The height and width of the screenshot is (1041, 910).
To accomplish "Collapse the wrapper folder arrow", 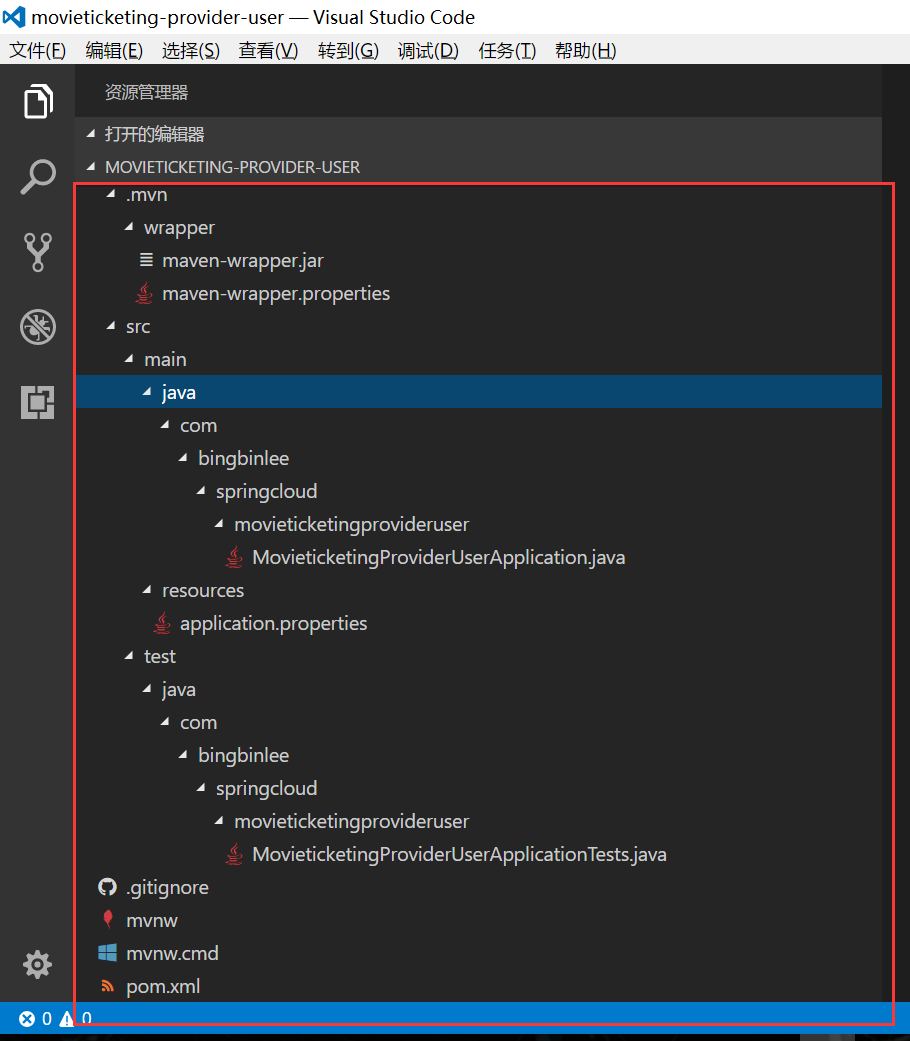I will (129, 227).
